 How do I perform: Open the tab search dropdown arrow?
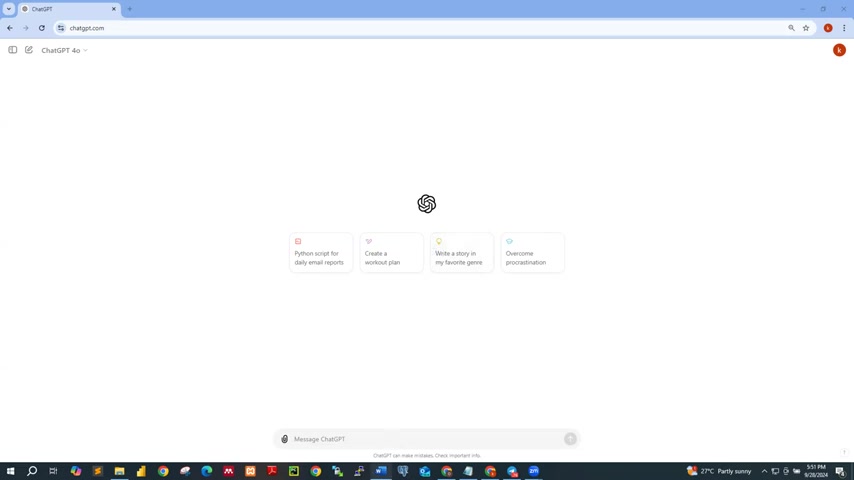9,9
